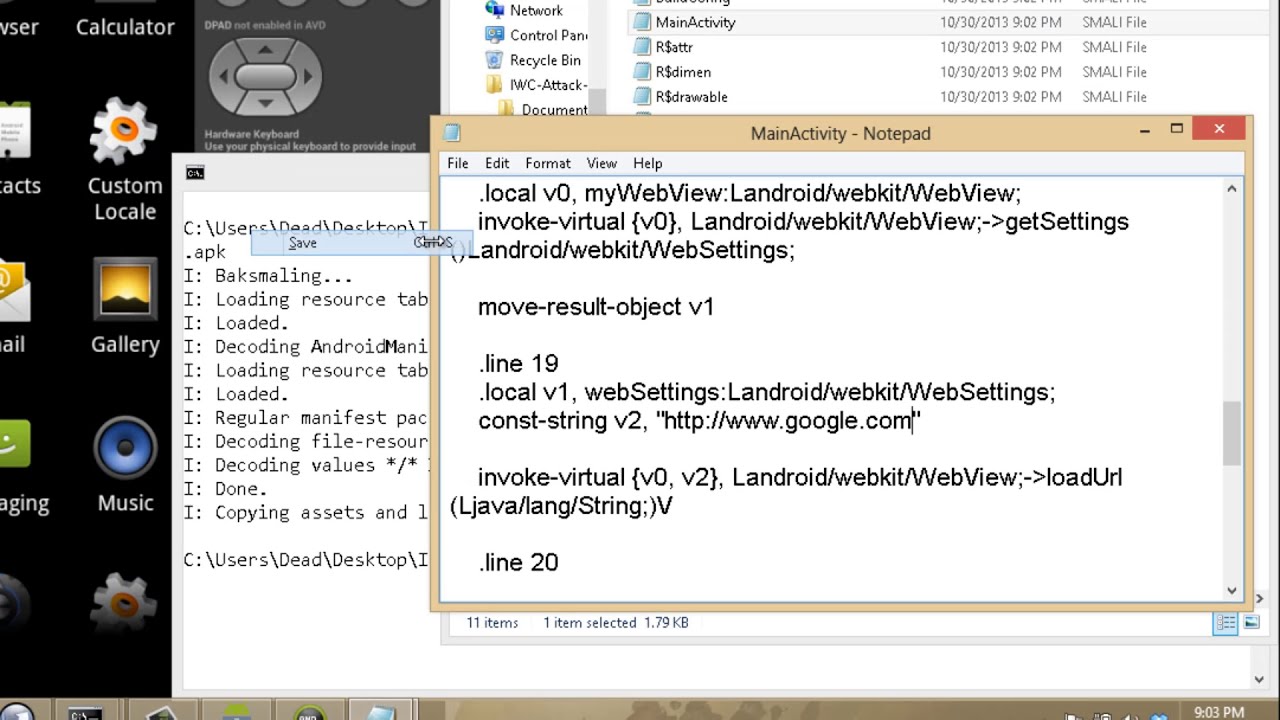Click the '.local v1, webSettings' line in Notepad

tap(766, 392)
